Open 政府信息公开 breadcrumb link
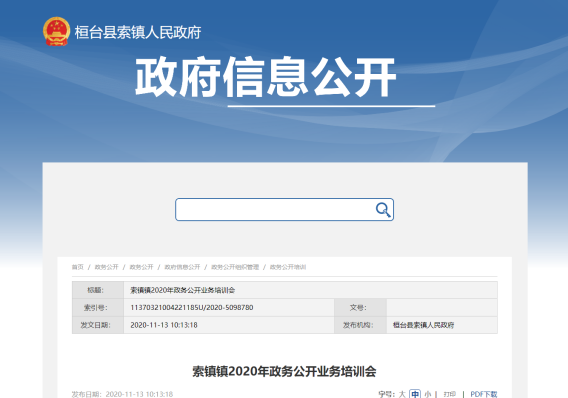 click(182, 267)
